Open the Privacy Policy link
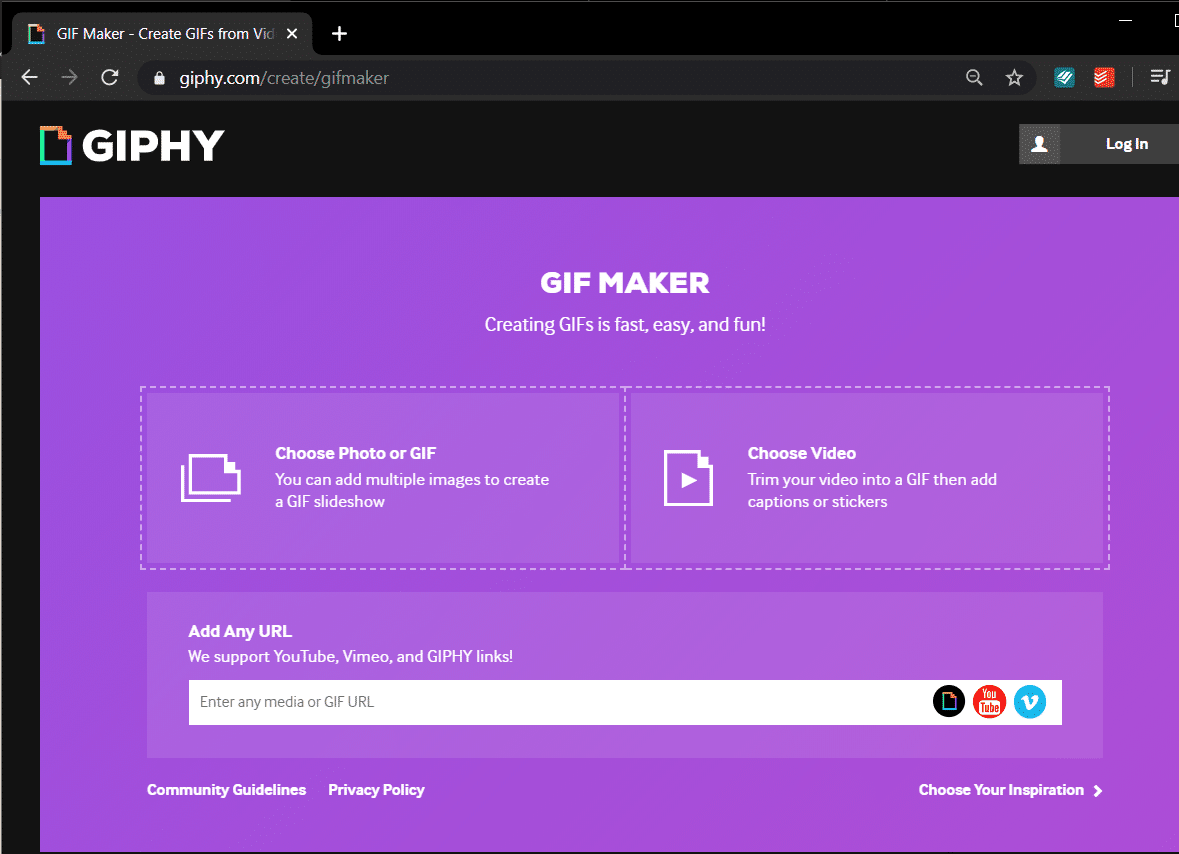This screenshot has width=1179, height=854. (x=376, y=790)
